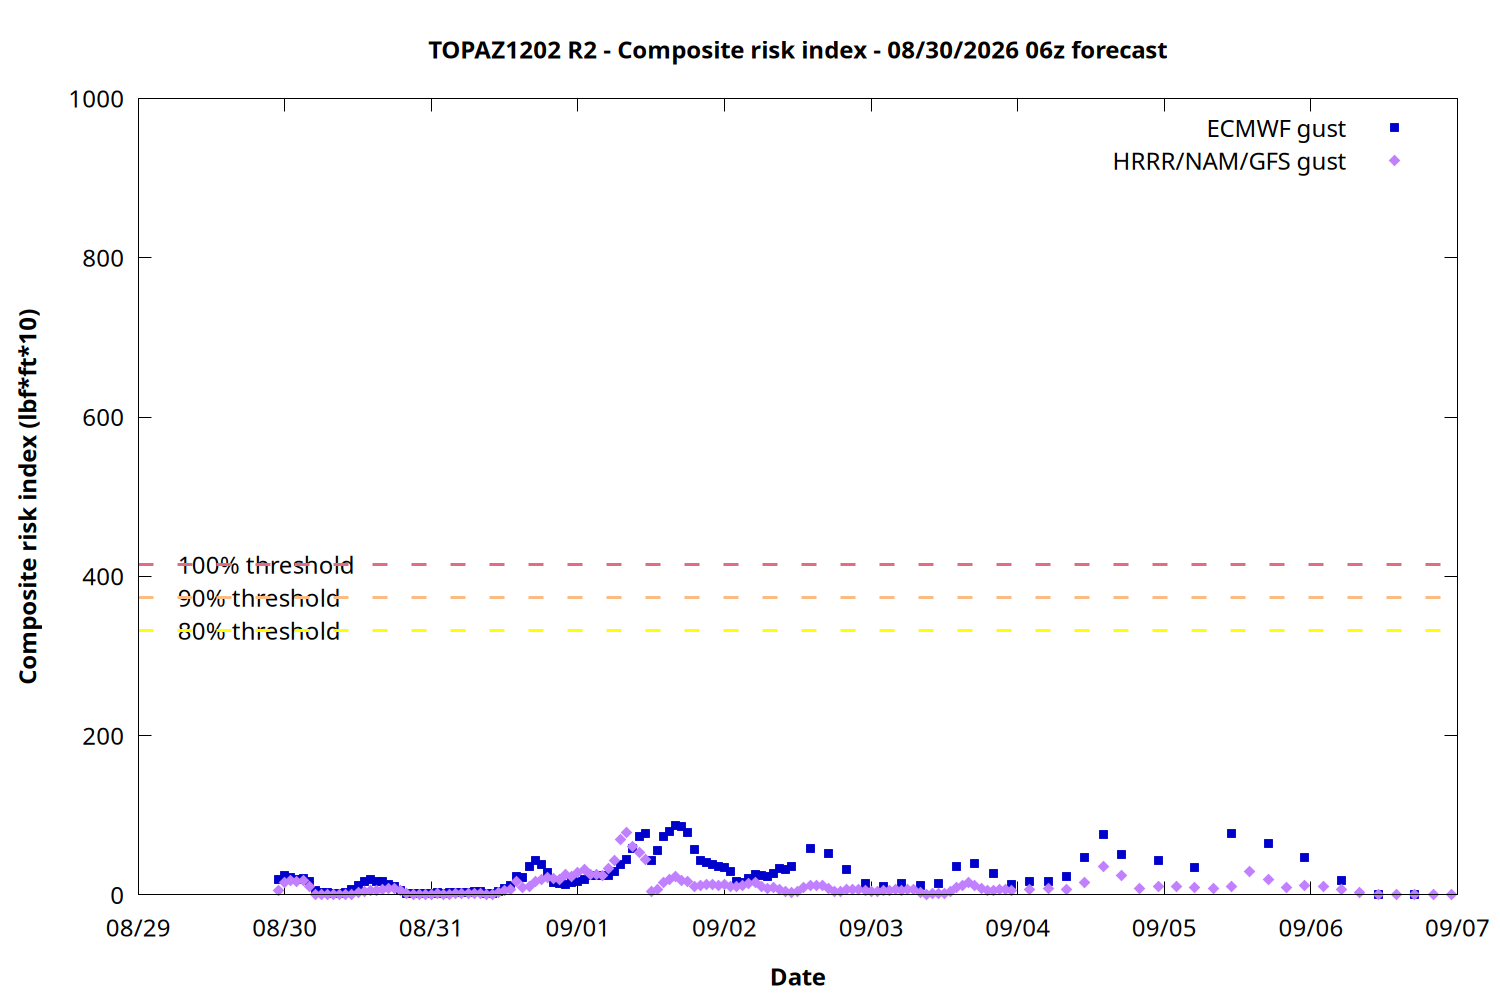The image size is (1500, 1000).
Task: Click the 100% threshold label
Action: [x=266, y=565]
